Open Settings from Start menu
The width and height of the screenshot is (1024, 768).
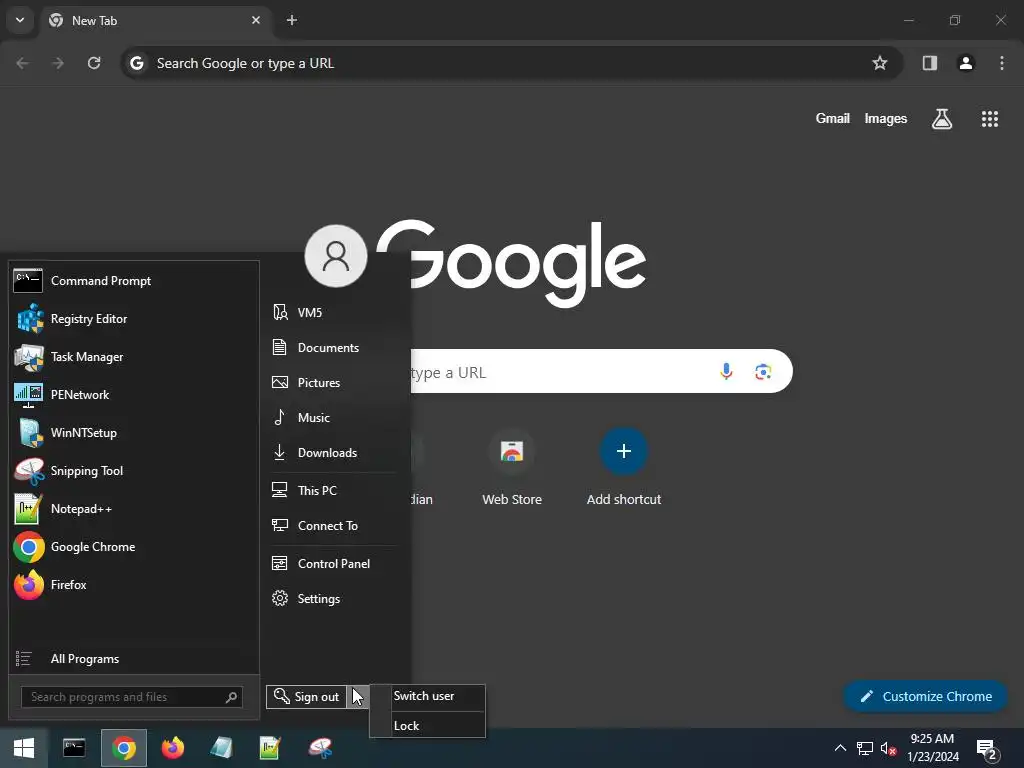click(x=333, y=599)
